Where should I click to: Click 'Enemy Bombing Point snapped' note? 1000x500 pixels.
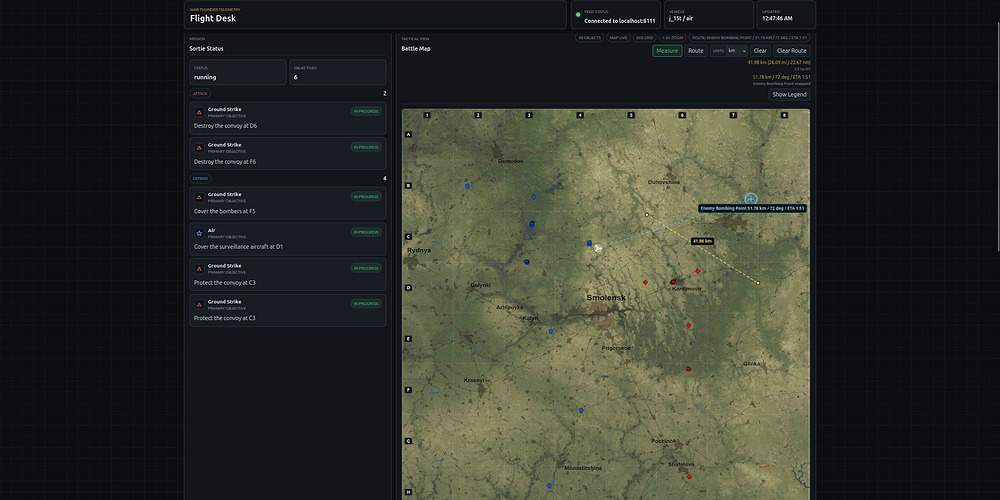[781, 84]
